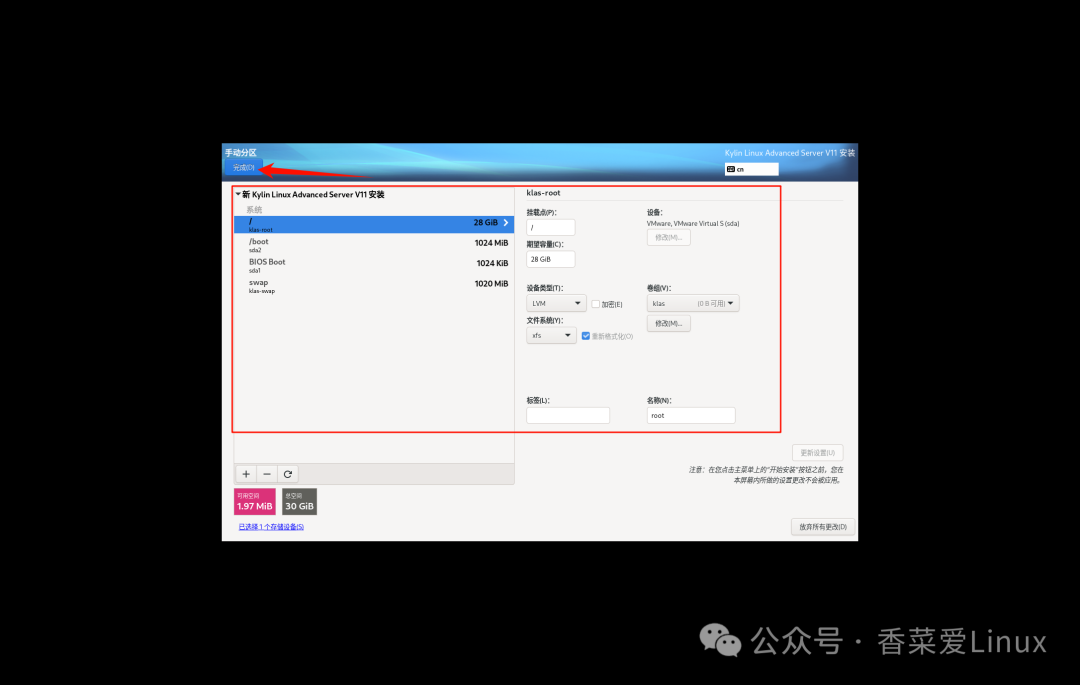The height and width of the screenshot is (685, 1080).
Task: Click the 标签 label input field
Action: click(x=568, y=415)
